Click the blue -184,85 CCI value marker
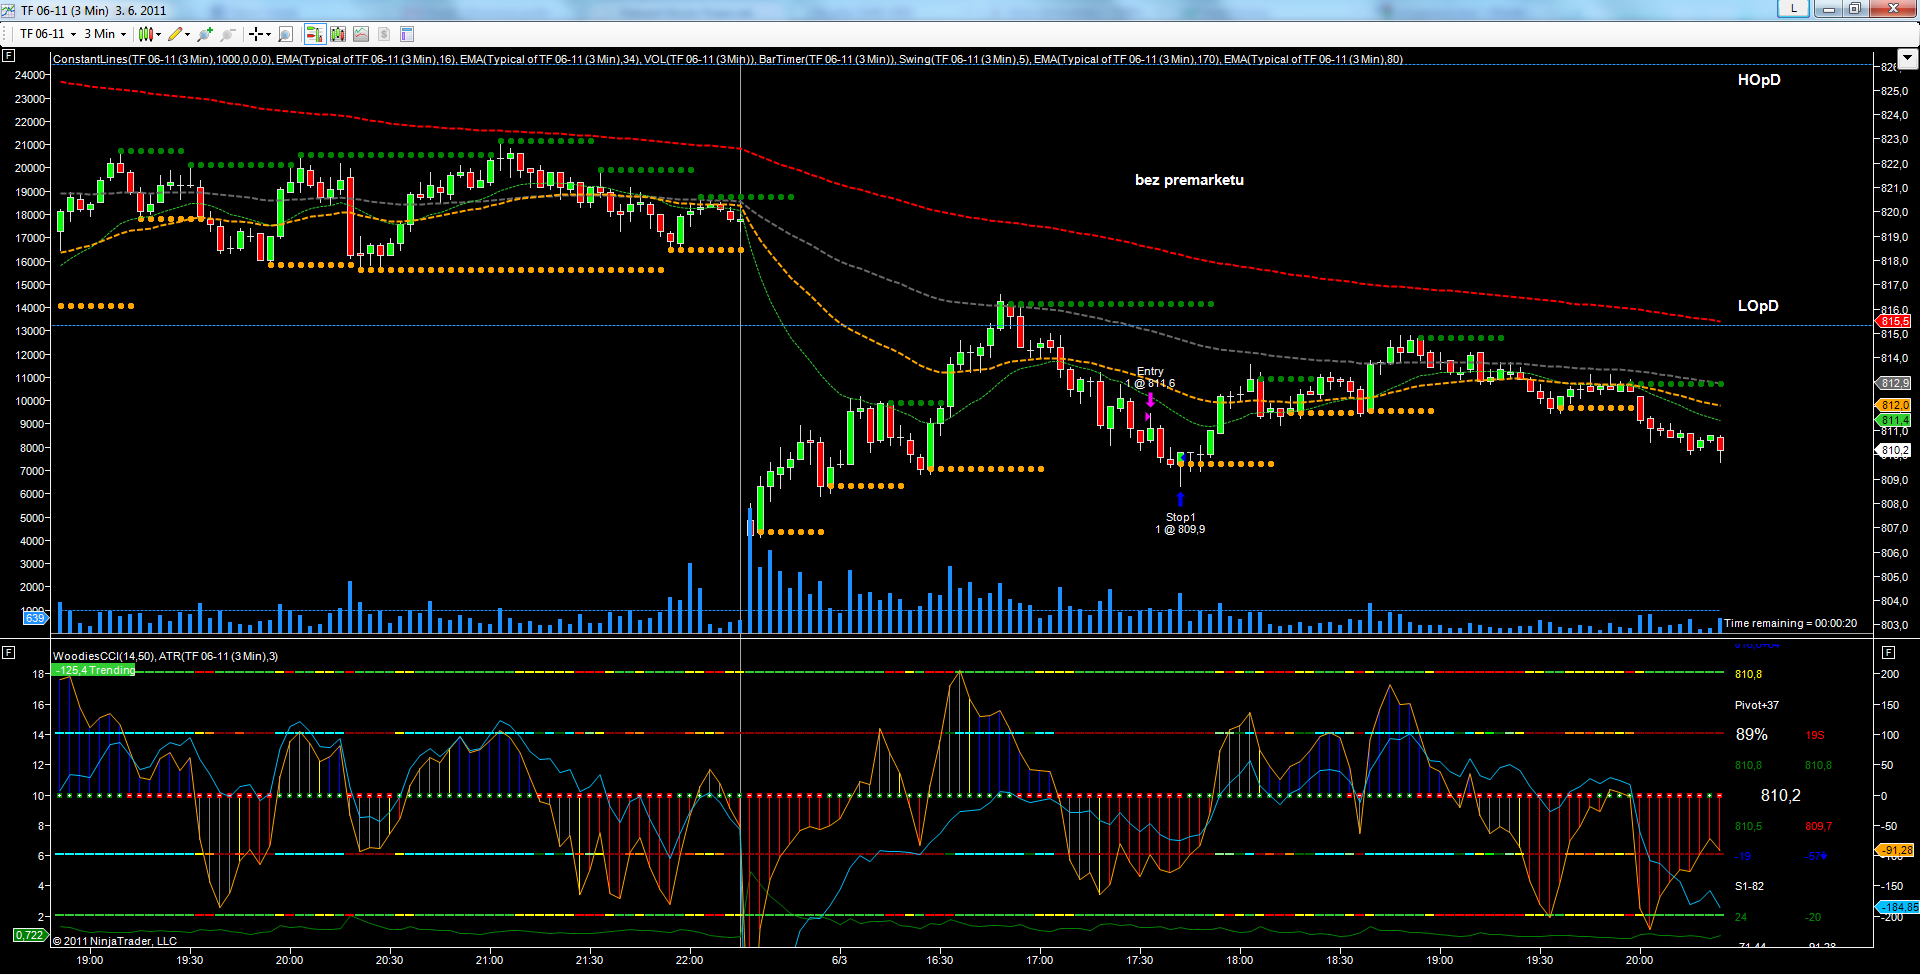This screenshot has width=1920, height=975. point(1897,907)
